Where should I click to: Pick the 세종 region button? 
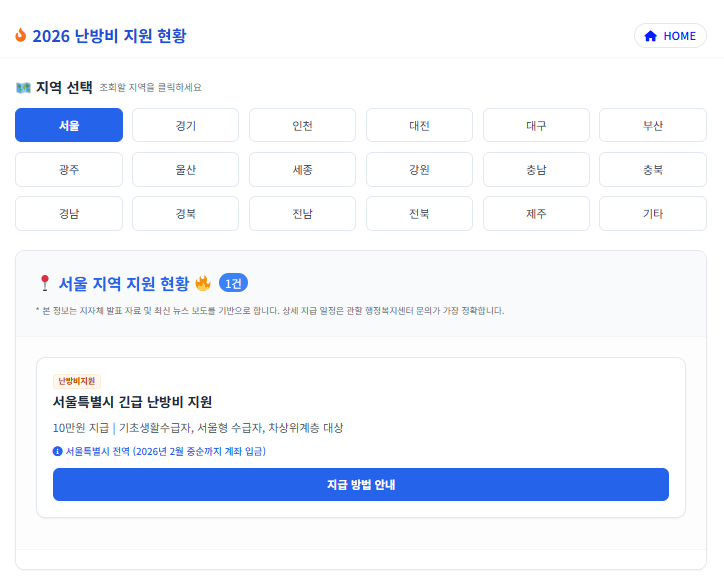[302, 169]
